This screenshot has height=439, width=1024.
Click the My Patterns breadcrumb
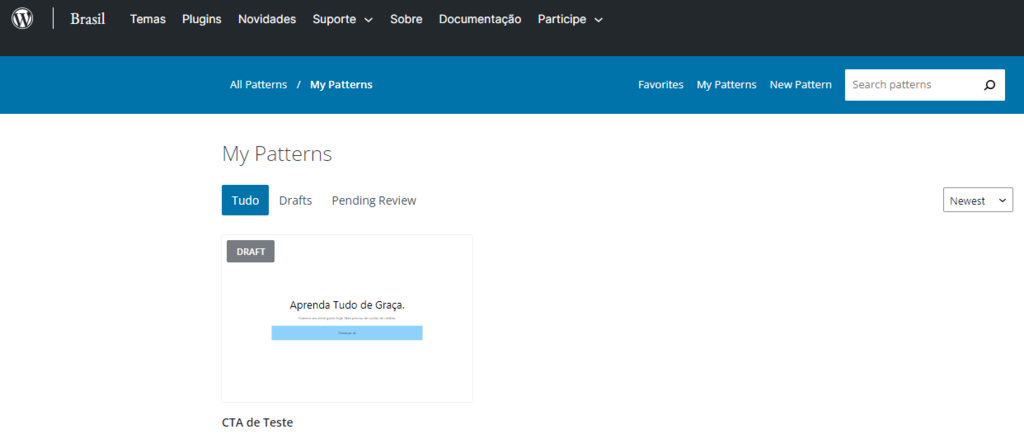[342, 85]
